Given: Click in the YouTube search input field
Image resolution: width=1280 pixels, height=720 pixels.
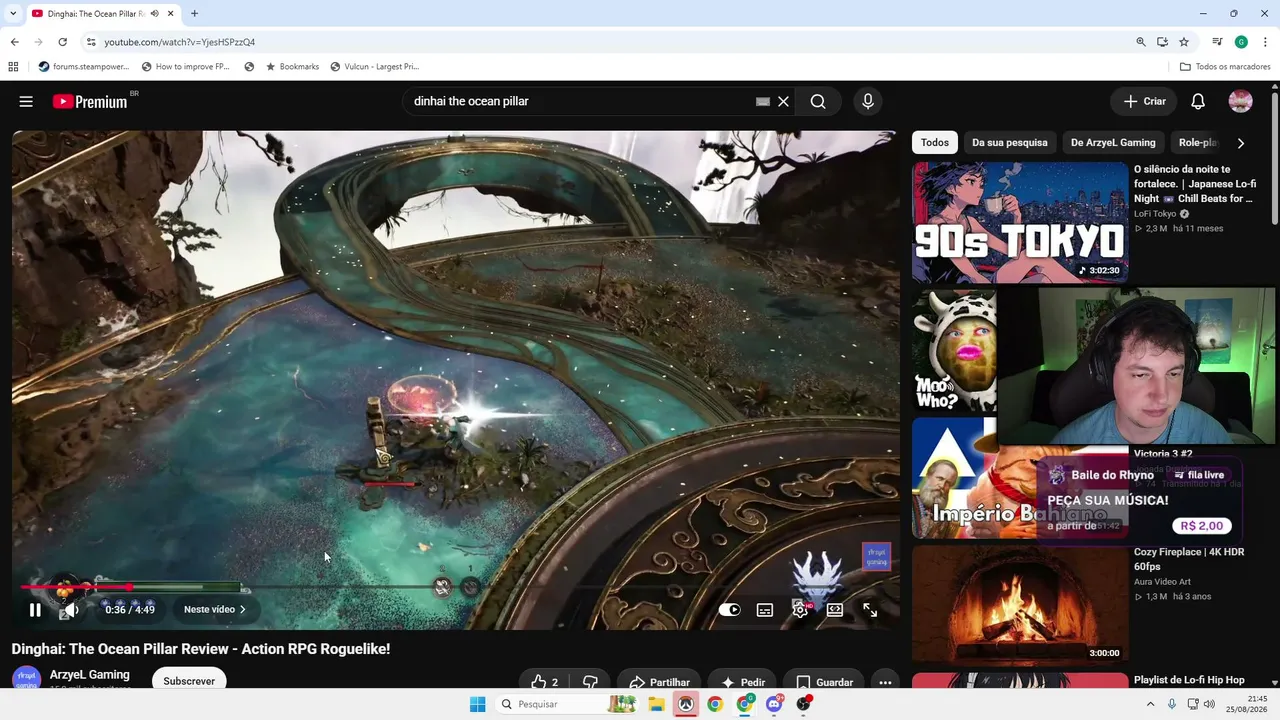Looking at the screenshot, I should pos(580,101).
